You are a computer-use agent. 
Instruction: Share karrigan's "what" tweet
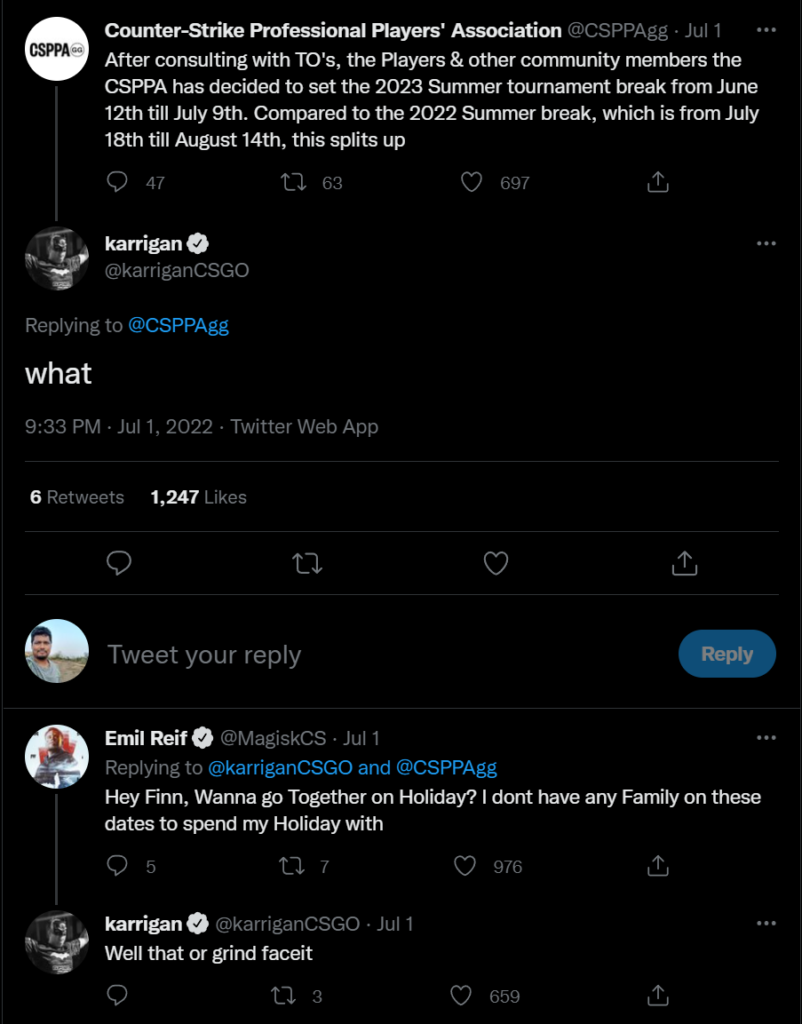684,563
